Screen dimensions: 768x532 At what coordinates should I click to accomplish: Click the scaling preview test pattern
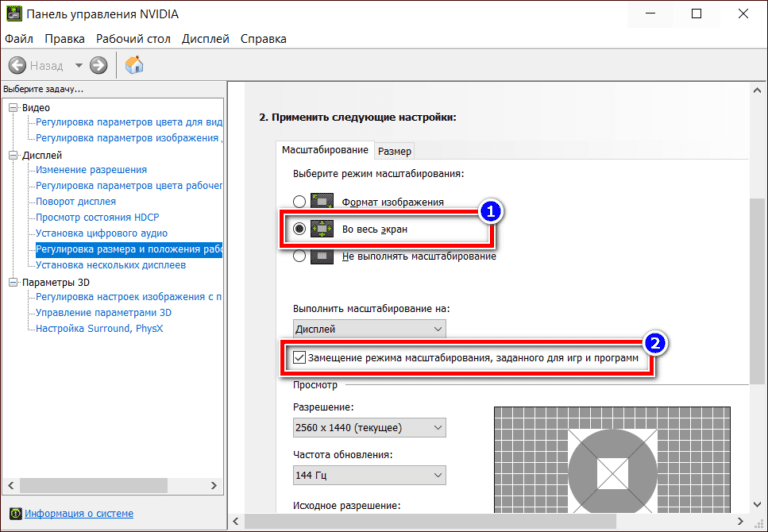[x=612, y=459]
